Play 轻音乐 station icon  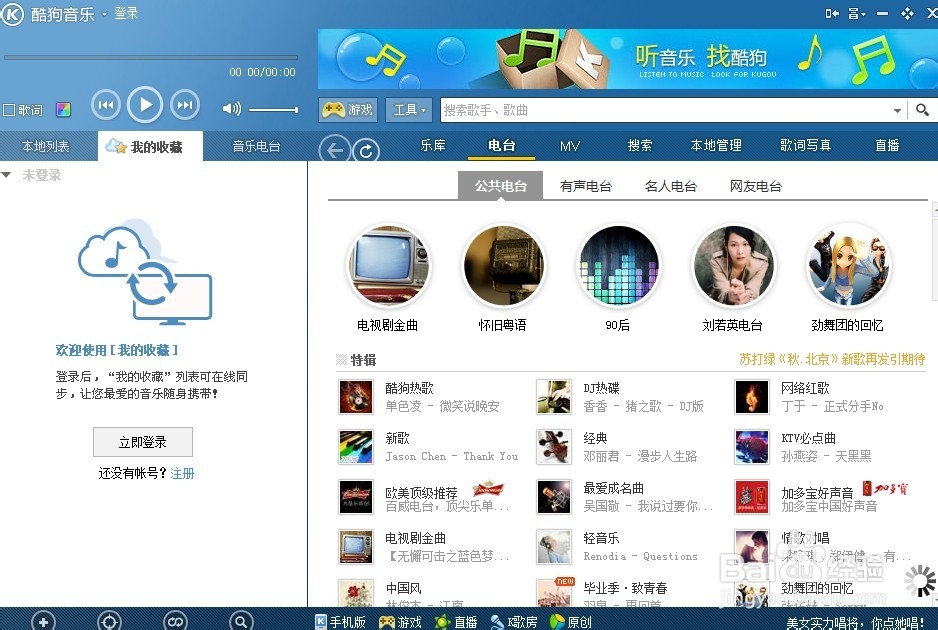(x=554, y=547)
